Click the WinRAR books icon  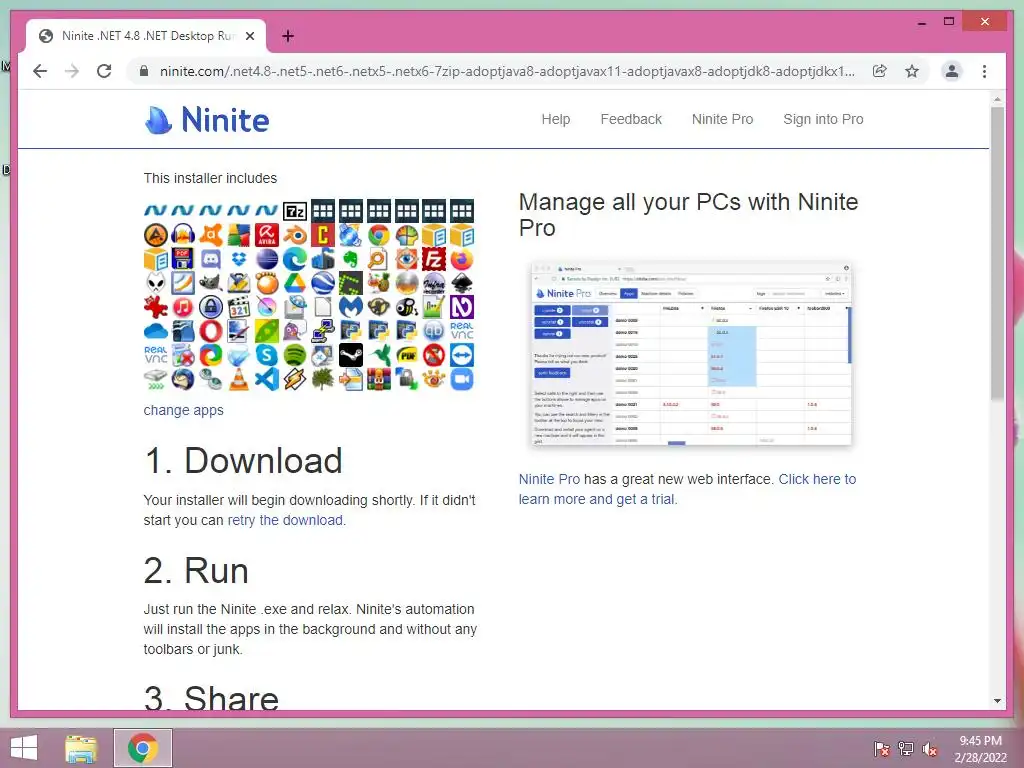coord(378,379)
